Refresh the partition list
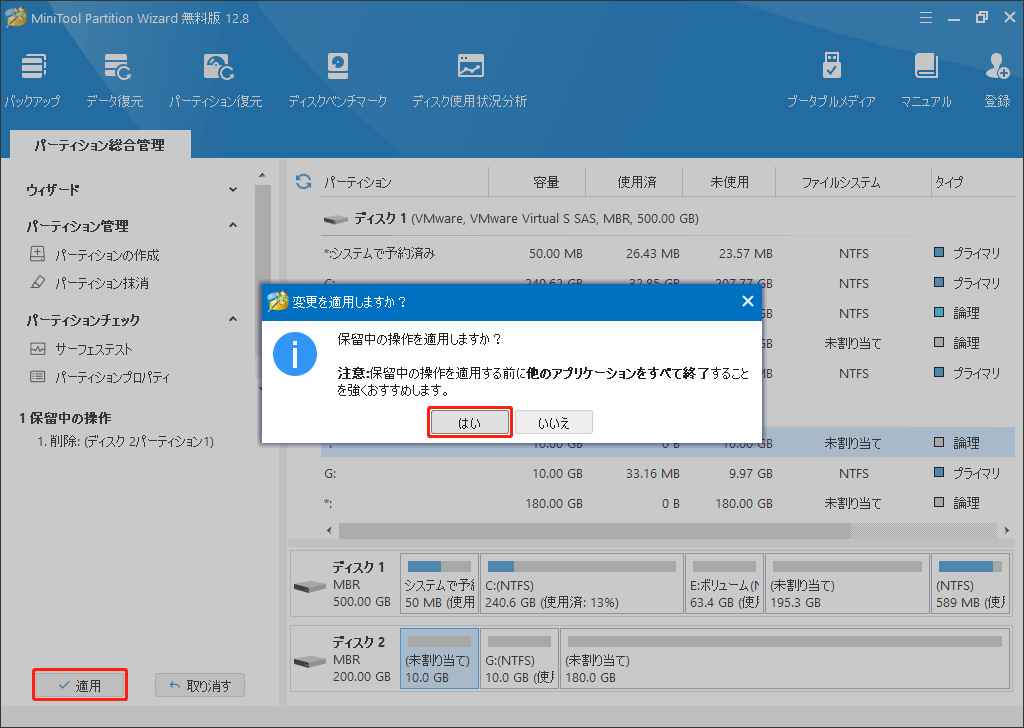The image size is (1024, 728). pyautogui.click(x=304, y=182)
